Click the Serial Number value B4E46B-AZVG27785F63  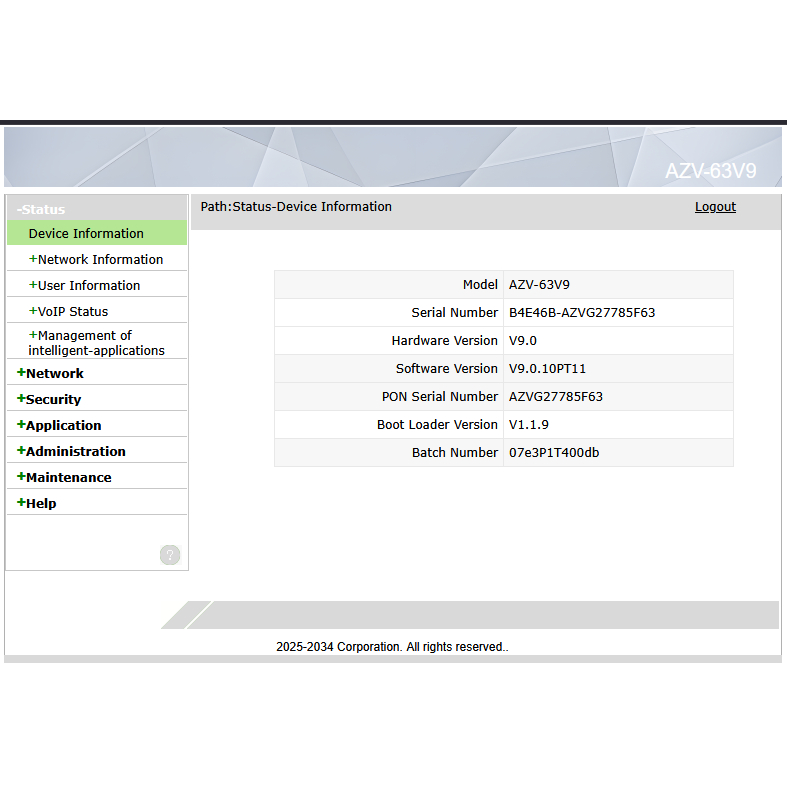(582, 313)
